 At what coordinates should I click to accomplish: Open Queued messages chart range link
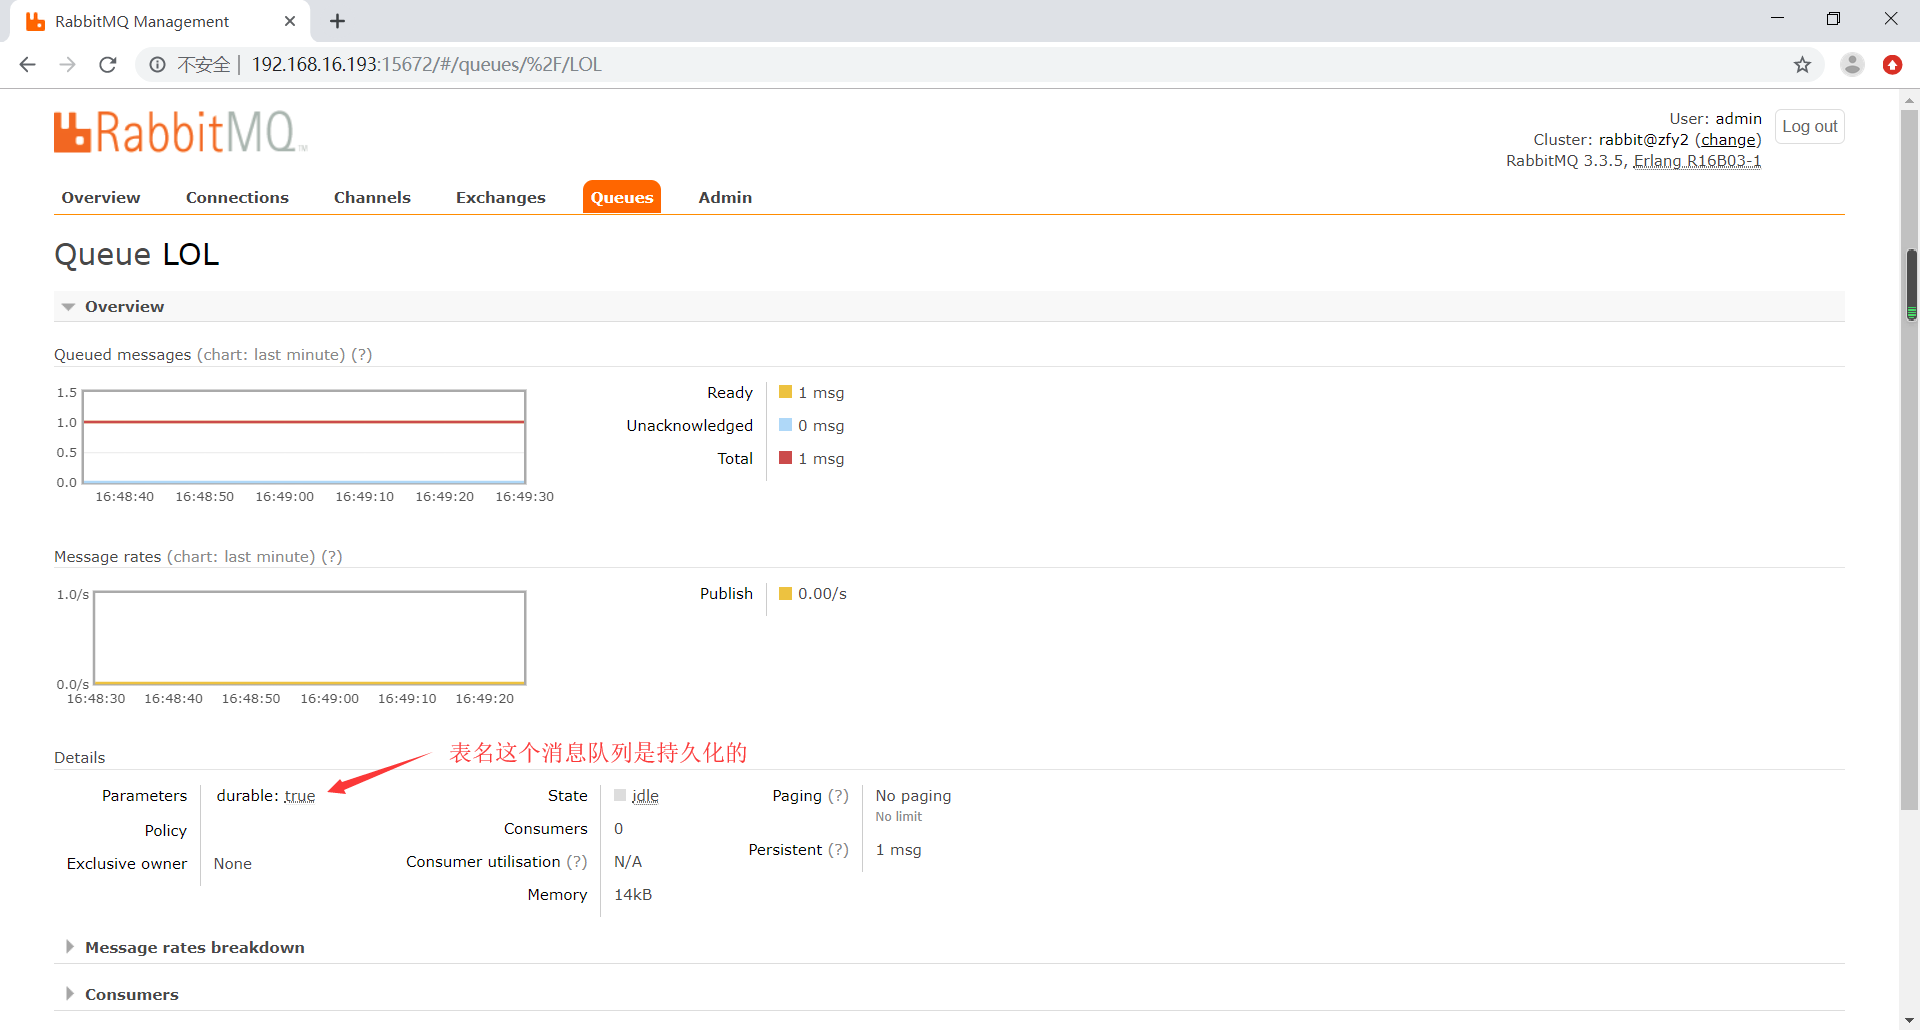tap(270, 355)
